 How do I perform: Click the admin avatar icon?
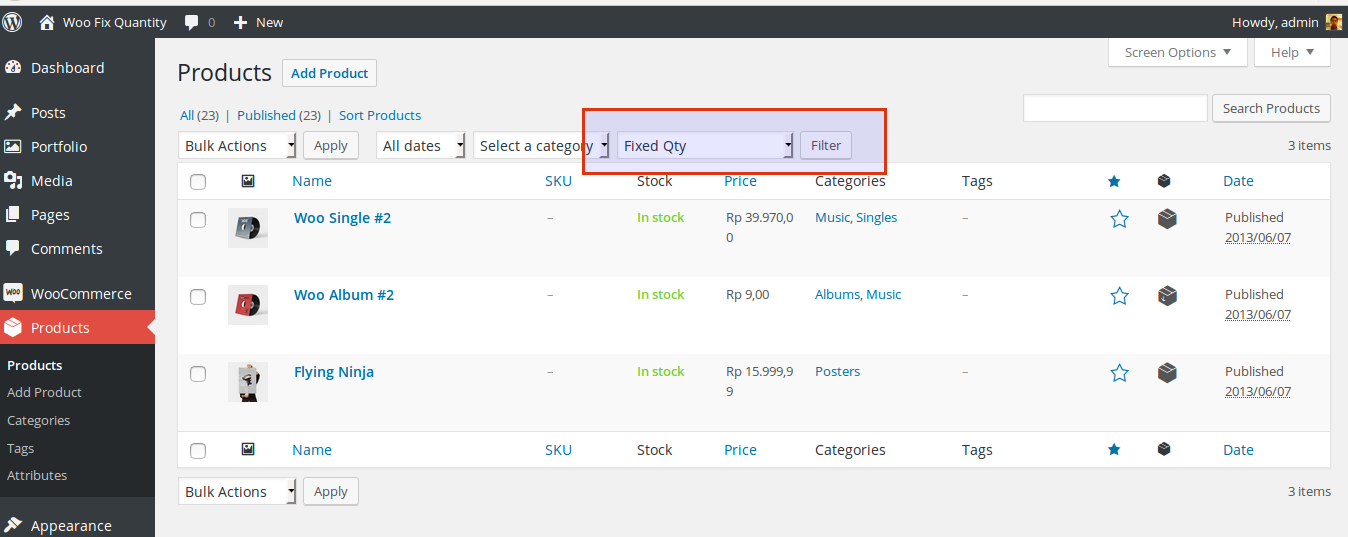(1334, 22)
